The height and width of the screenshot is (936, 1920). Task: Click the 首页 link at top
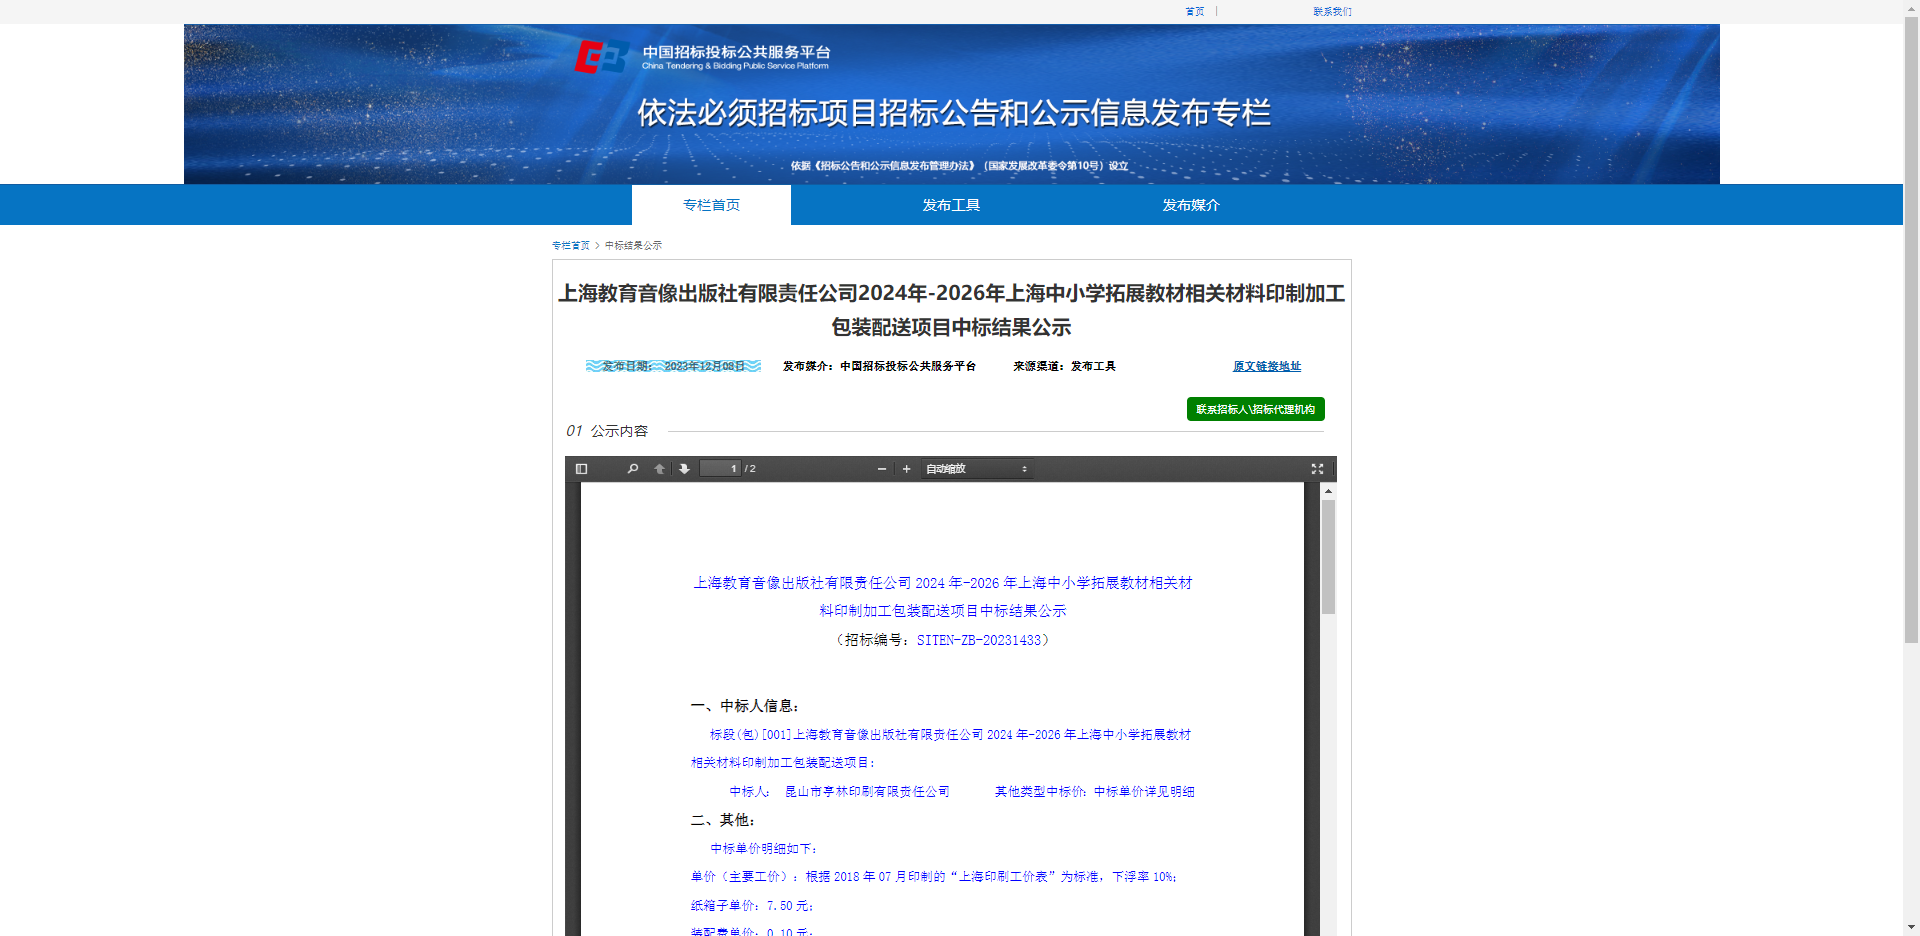1195,12
